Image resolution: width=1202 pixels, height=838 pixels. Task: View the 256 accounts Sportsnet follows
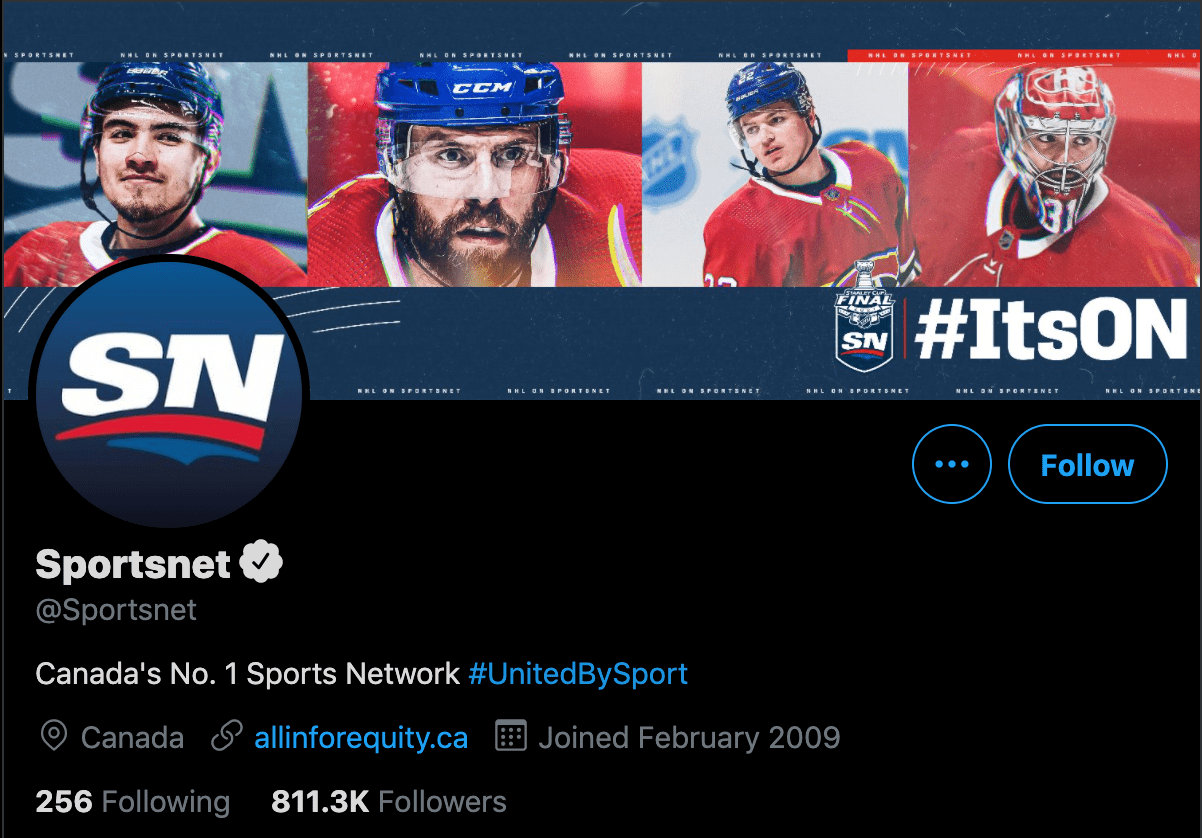[x=131, y=801]
